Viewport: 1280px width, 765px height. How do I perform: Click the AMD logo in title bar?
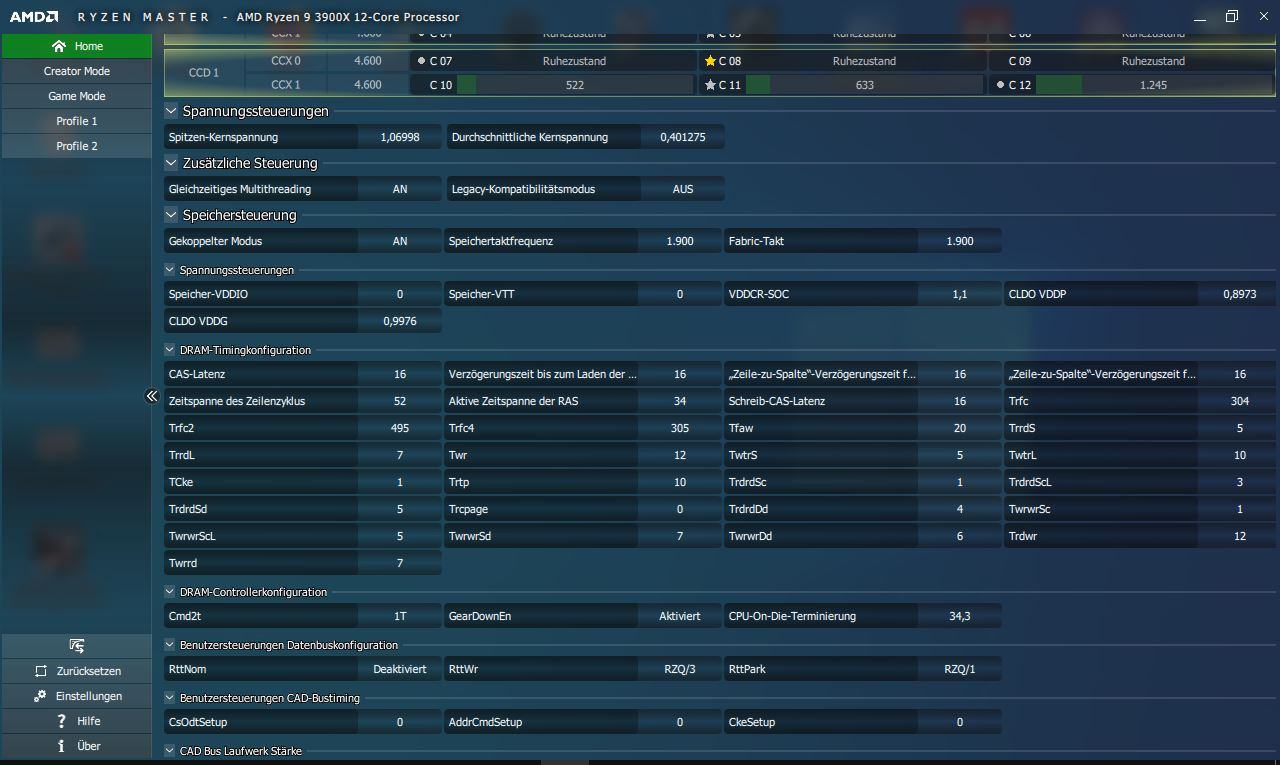point(33,17)
